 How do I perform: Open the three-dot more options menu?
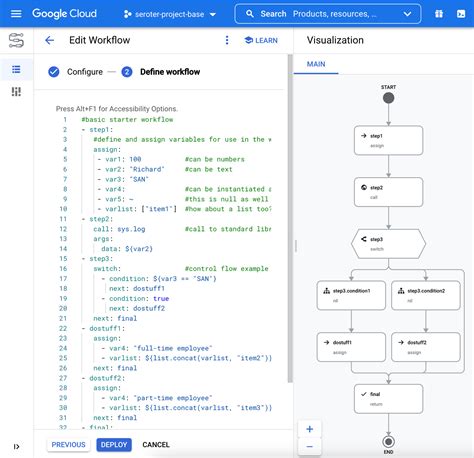227,40
